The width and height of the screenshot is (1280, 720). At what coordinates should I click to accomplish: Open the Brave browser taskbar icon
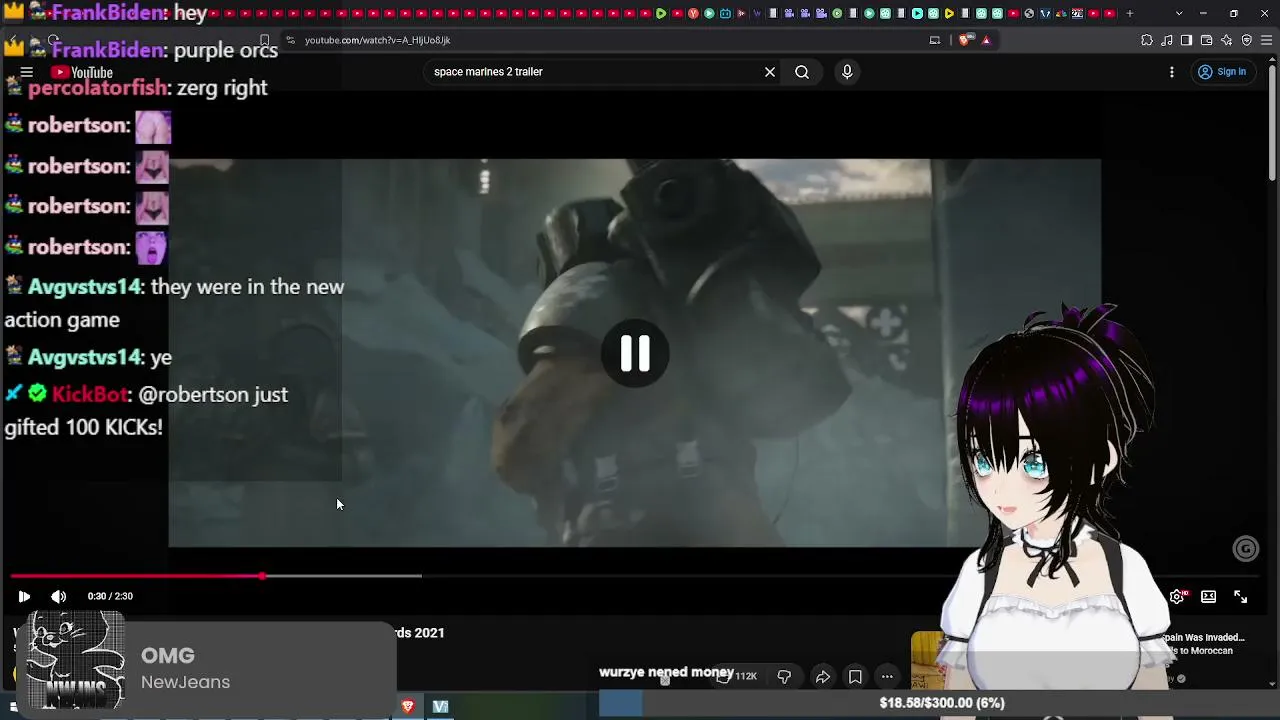(x=408, y=707)
